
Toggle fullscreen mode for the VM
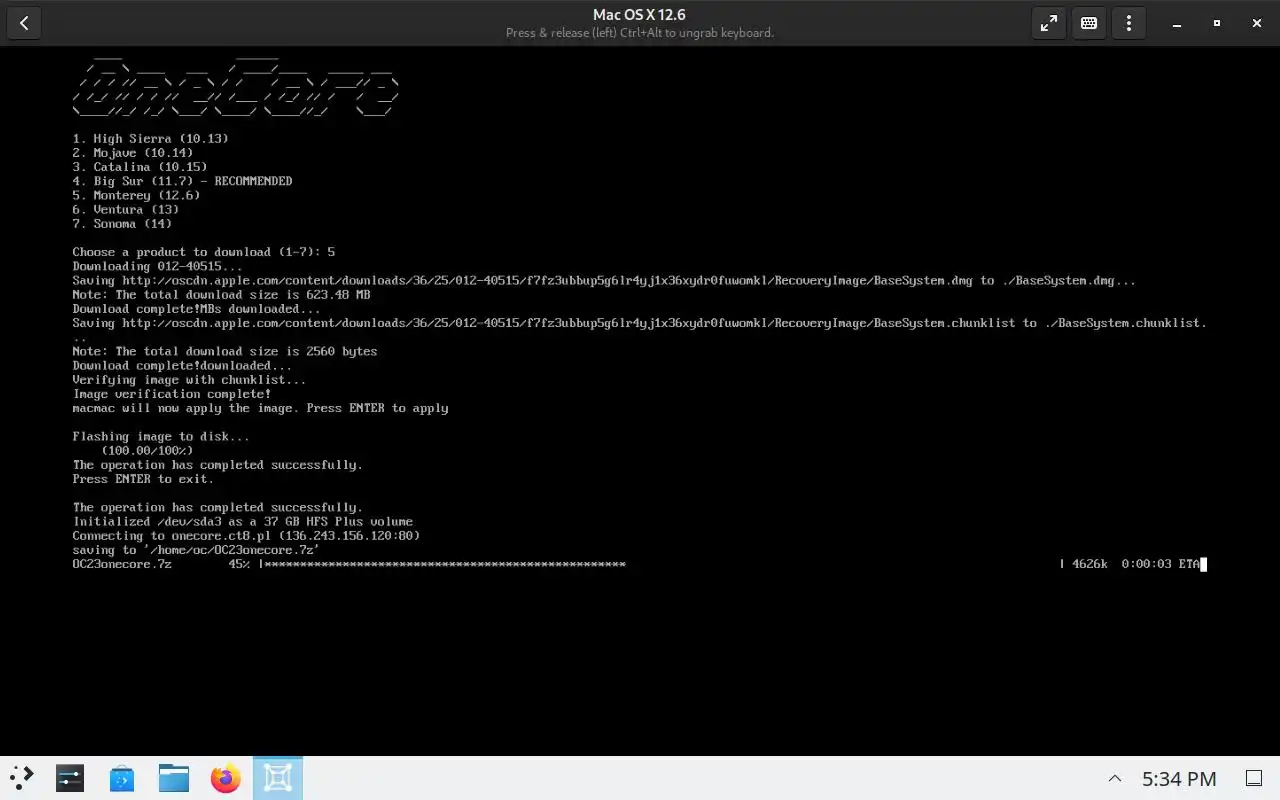point(1049,23)
